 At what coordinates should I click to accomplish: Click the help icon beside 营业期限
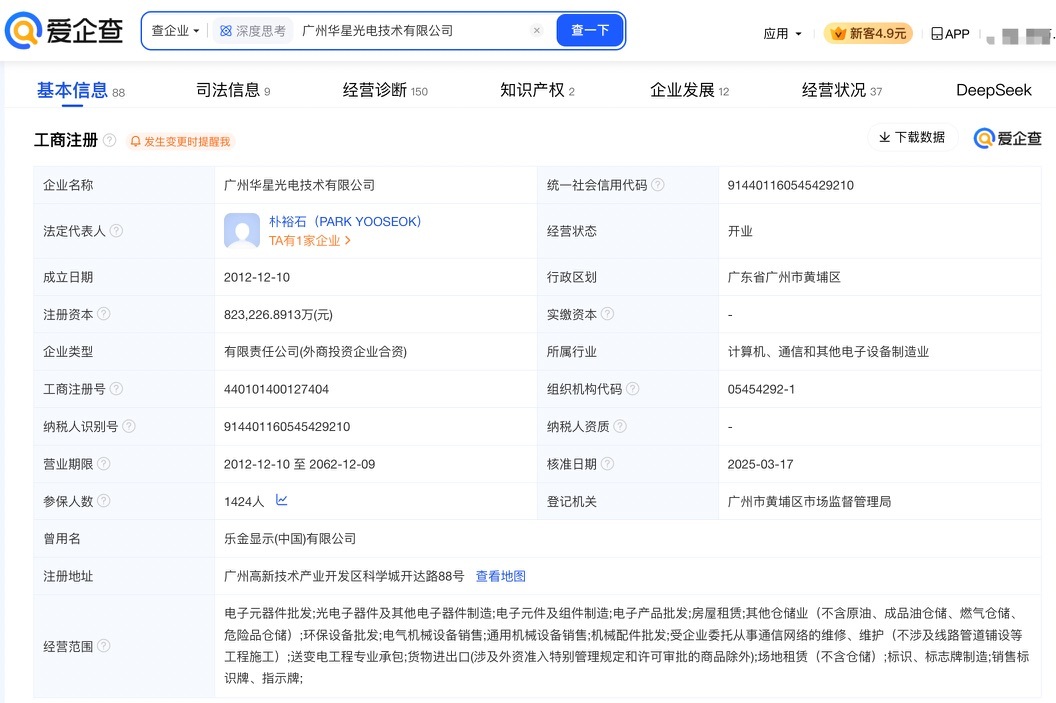coord(104,463)
